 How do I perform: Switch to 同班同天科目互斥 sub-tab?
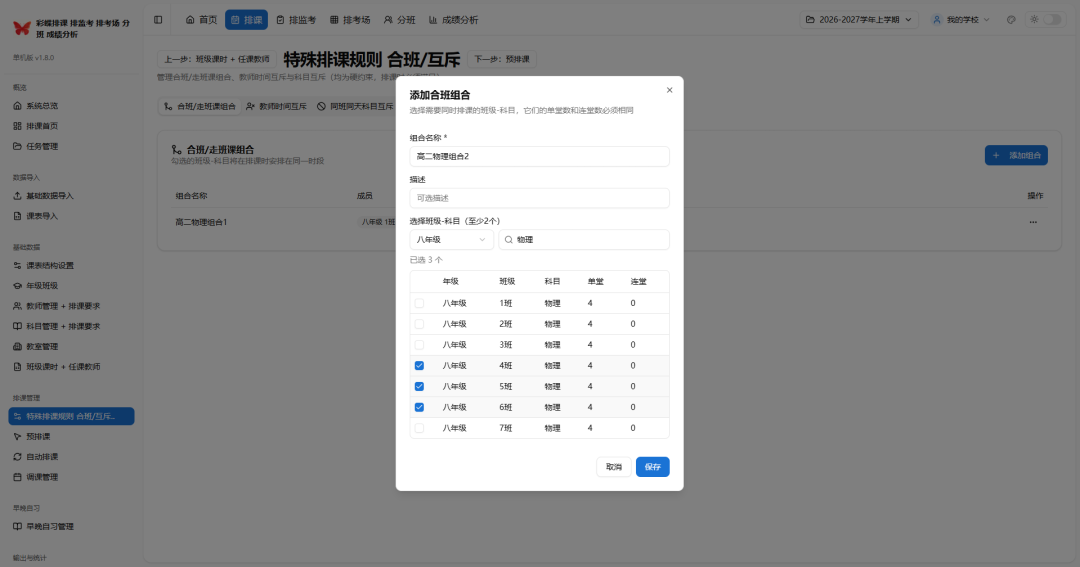(x=355, y=106)
